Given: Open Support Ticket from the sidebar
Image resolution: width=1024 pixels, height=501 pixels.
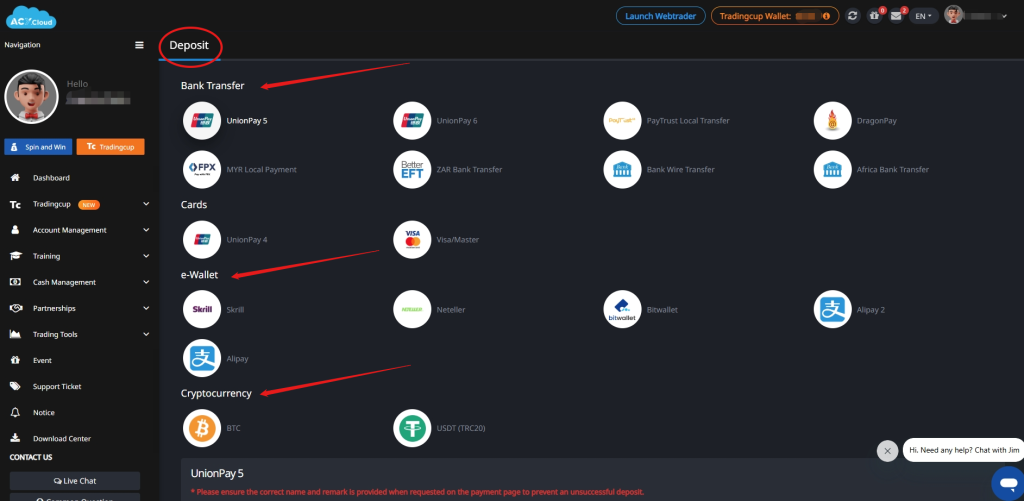Looking at the screenshot, I should [57, 386].
